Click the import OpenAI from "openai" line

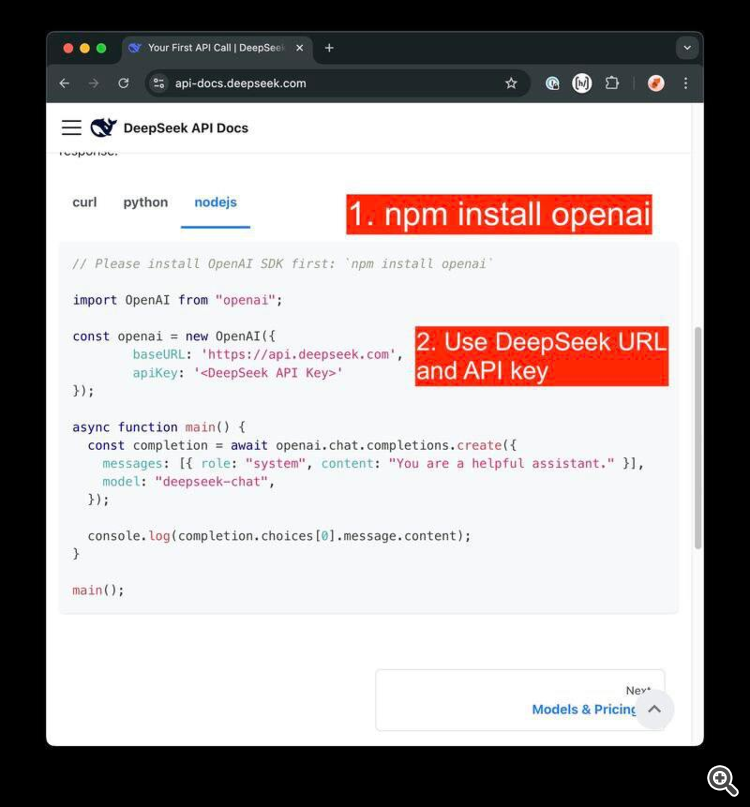tap(178, 300)
